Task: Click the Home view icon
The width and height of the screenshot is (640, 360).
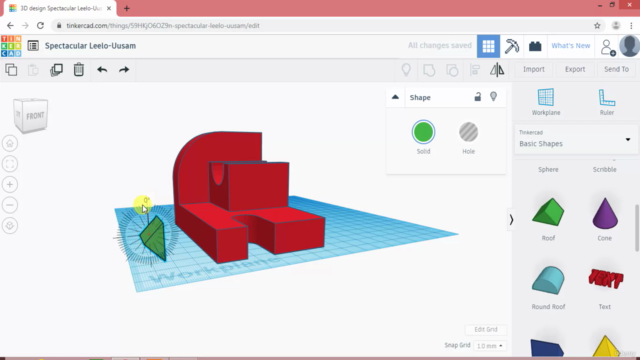Action: 10,144
